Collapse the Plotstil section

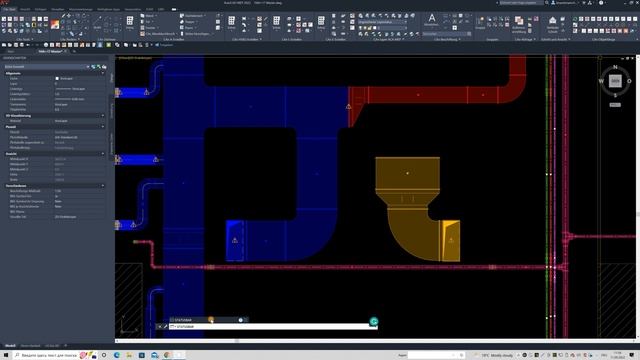[x=102, y=127]
